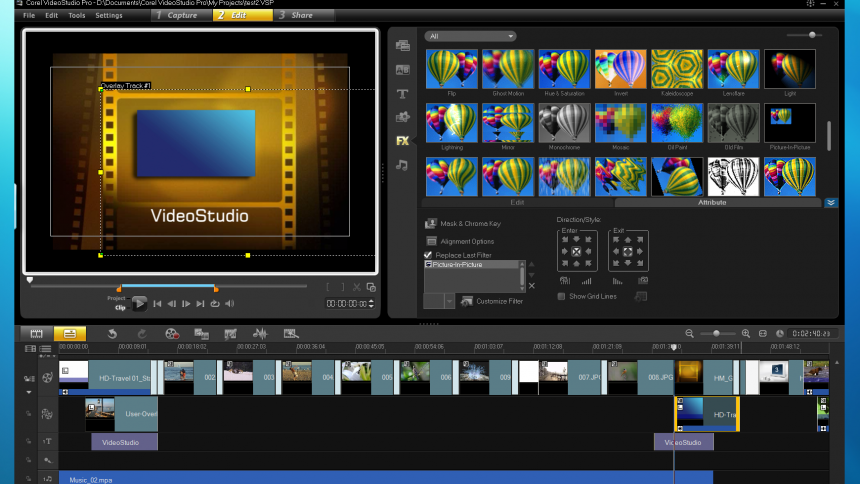The image size is (860, 484).
Task: Jump to start of clip
Action: pyautogui.click(x=157, y=303)
